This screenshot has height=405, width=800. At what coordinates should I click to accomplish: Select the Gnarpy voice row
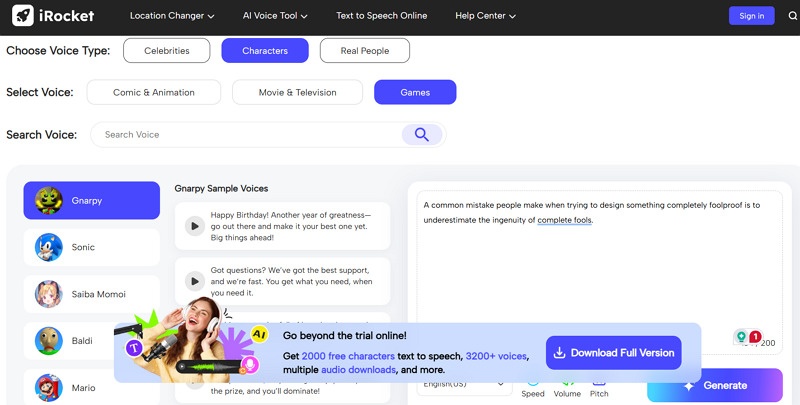pos(92,200)
